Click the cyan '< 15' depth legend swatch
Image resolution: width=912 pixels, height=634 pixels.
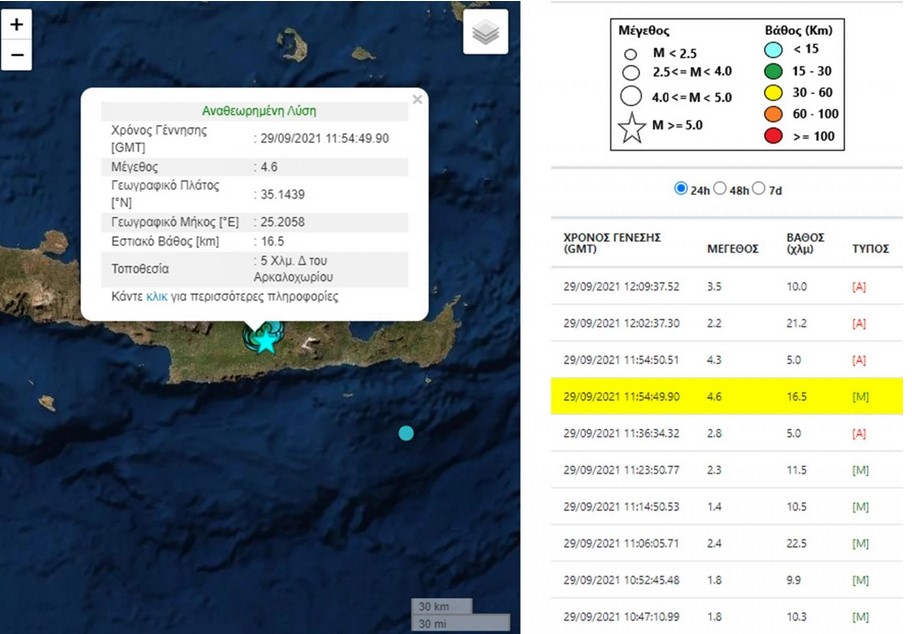point(773,49)
